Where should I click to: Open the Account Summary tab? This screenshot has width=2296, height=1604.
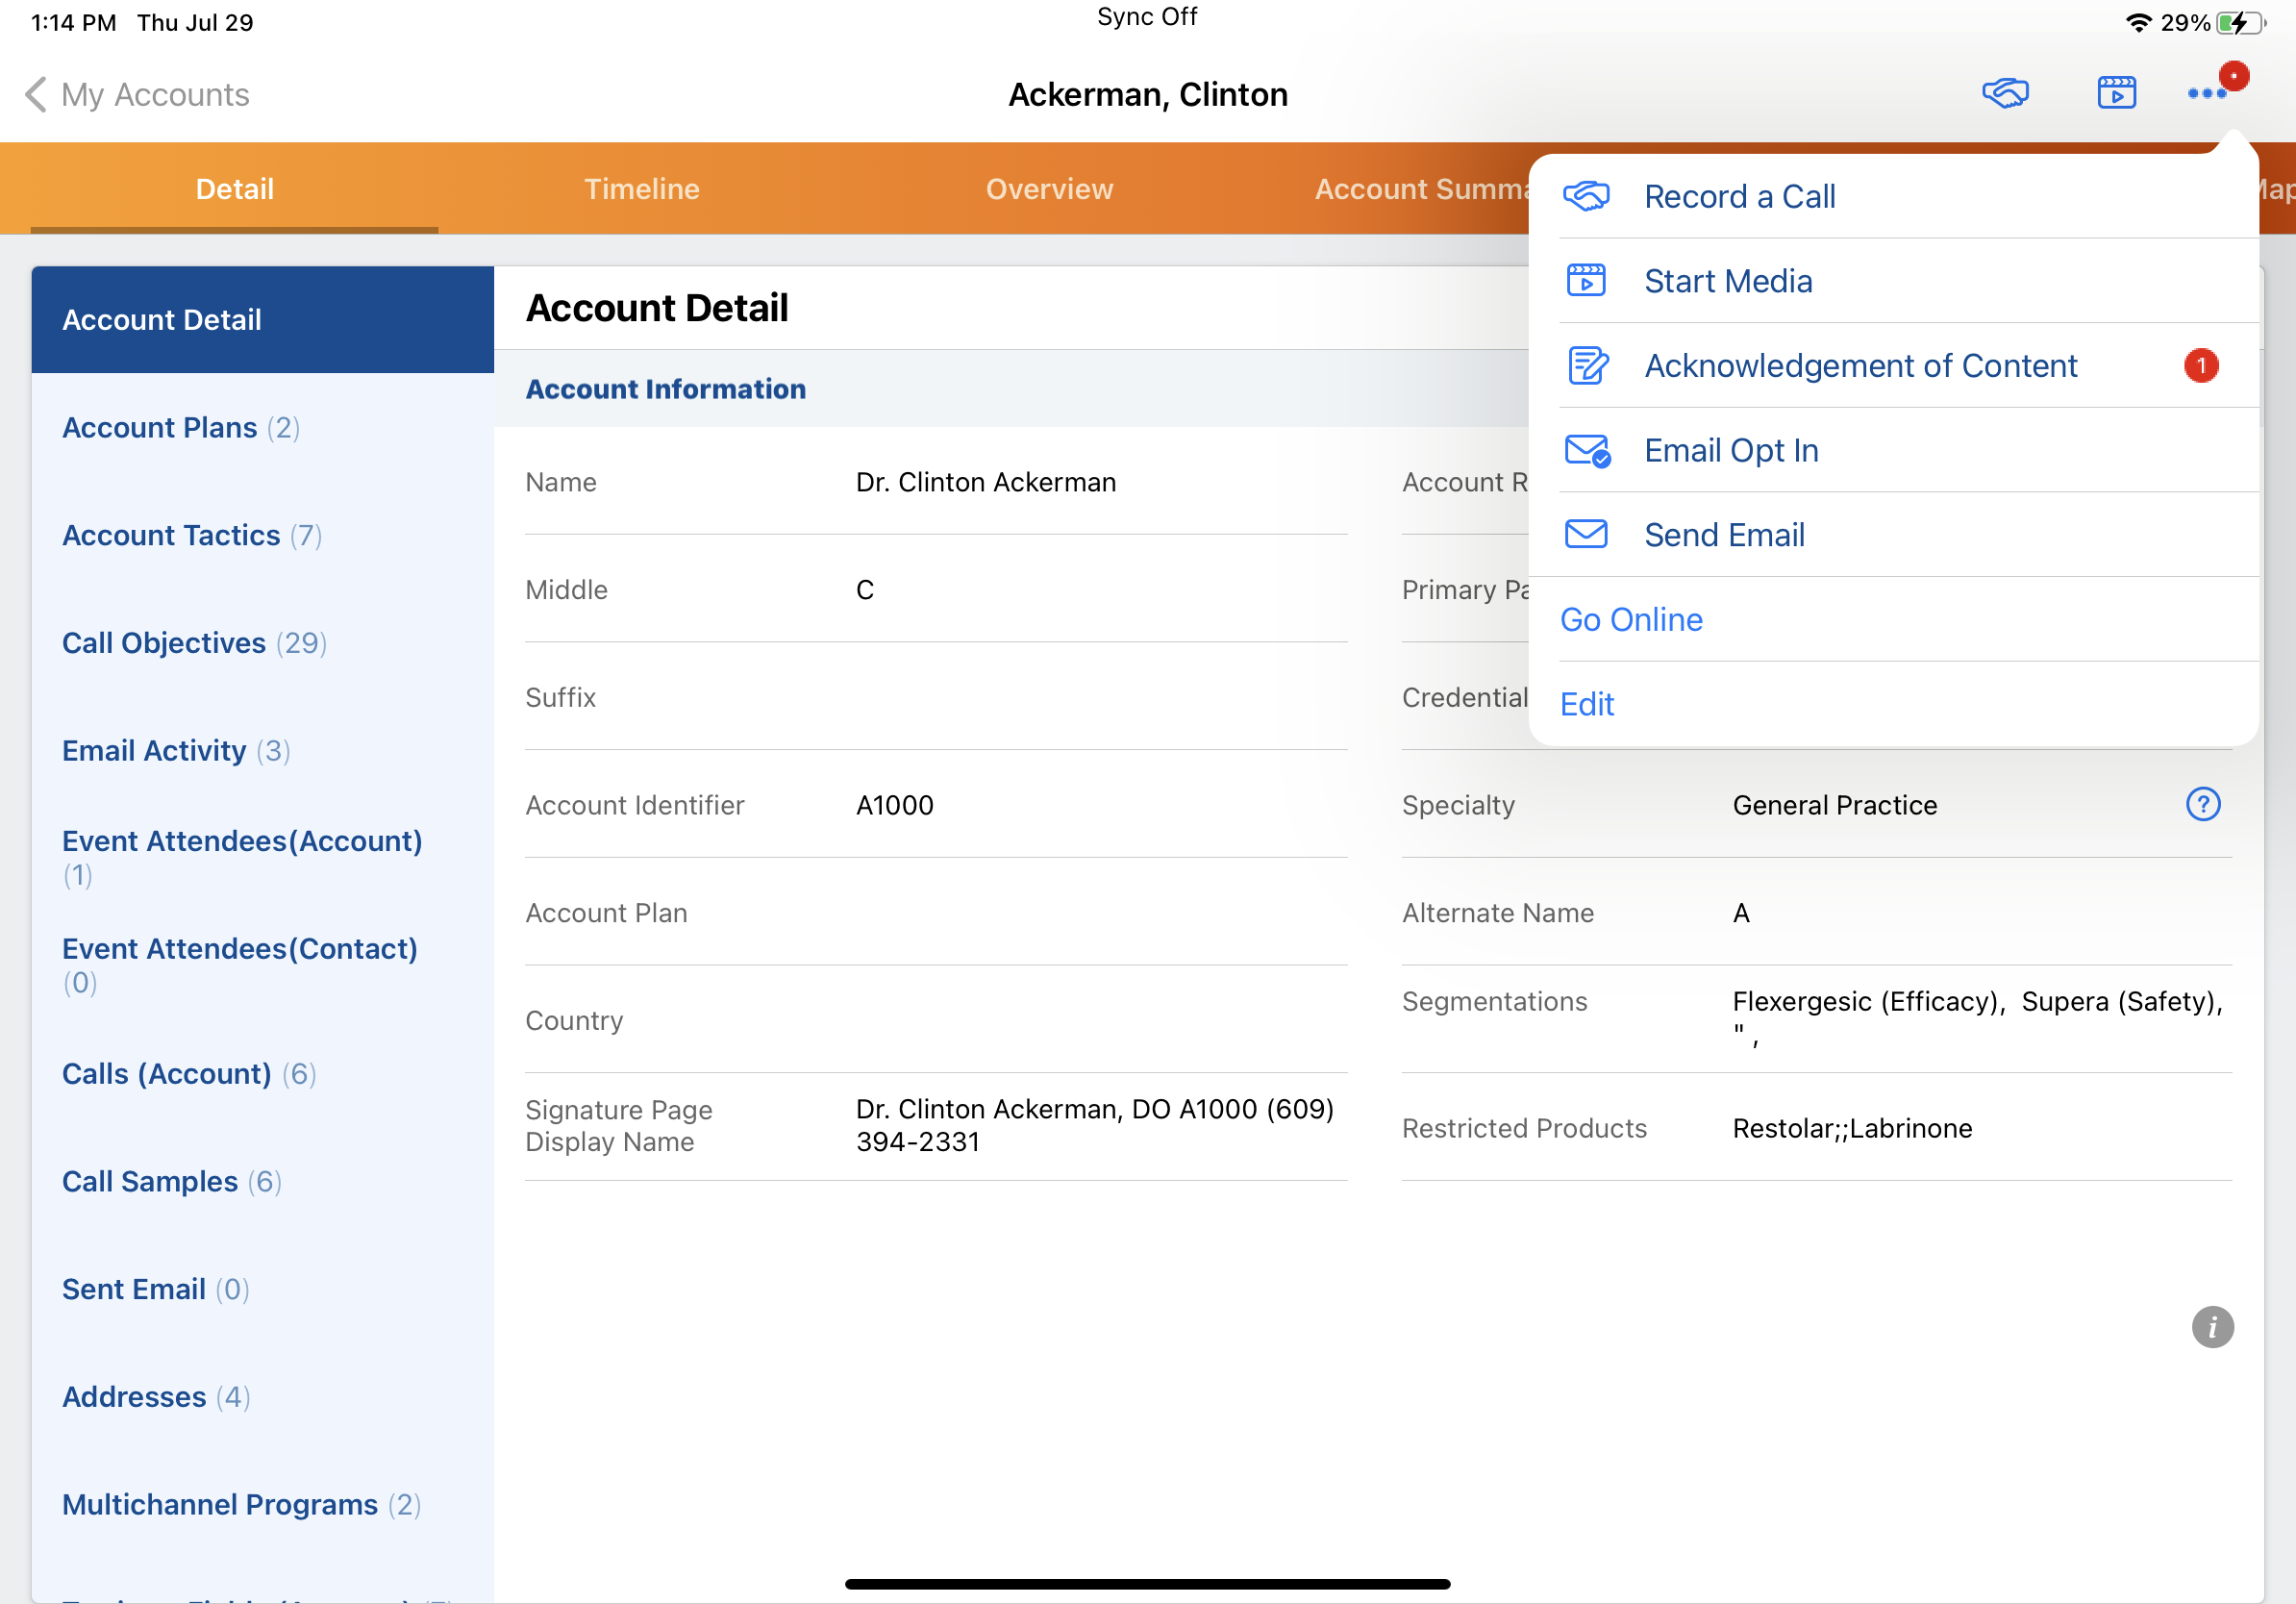1420,189
